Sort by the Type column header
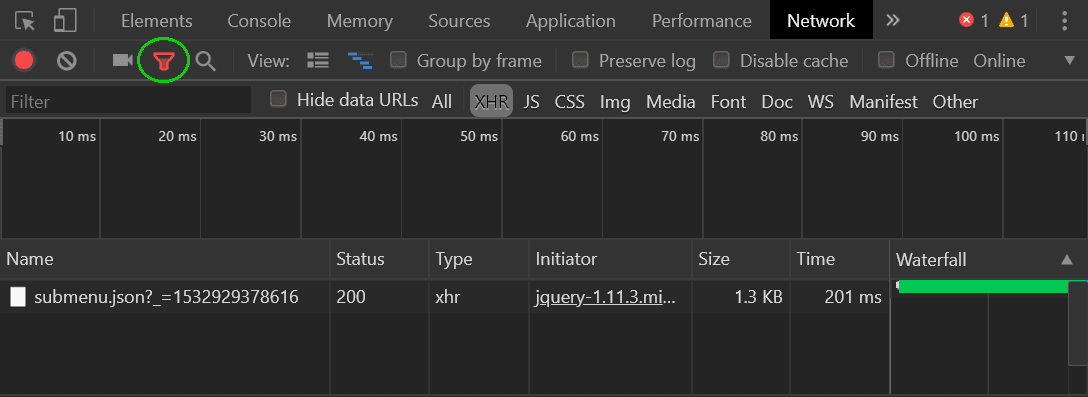1088x397 pixels. pyautogui.click(x=479, y=260)
